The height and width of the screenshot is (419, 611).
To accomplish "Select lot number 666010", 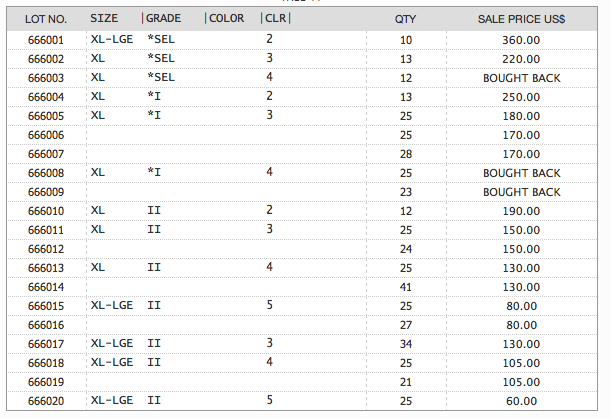I will [x=46, y=211].
